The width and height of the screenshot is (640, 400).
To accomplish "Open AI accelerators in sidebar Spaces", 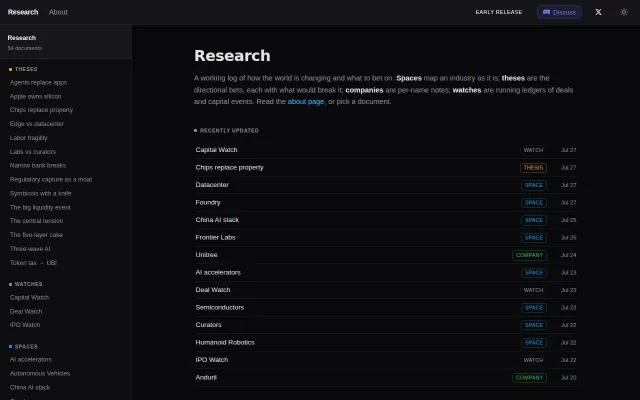I will coord(31,360).
